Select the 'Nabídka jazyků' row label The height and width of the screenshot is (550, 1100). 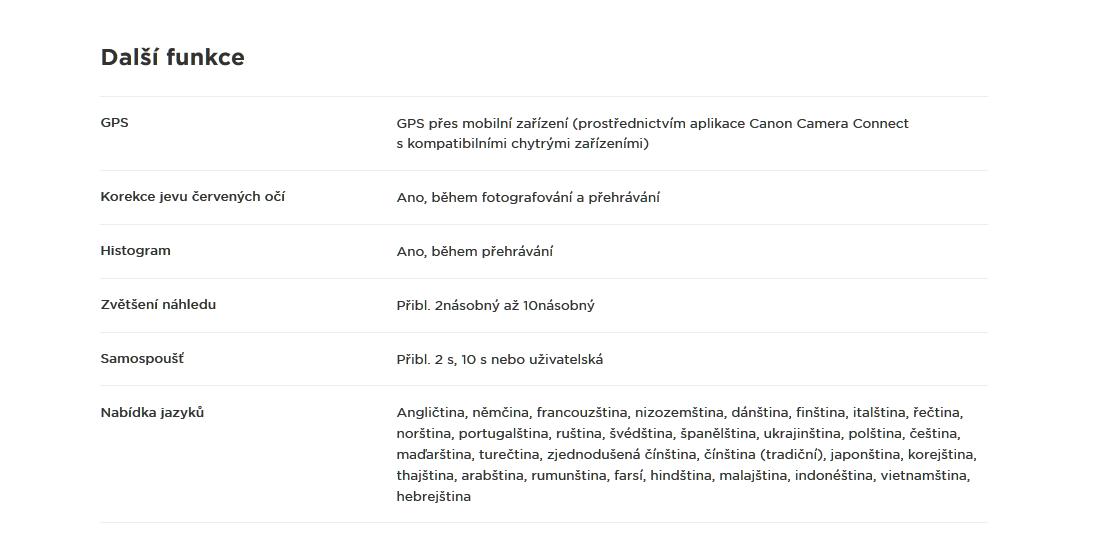[x=152, y=413]
